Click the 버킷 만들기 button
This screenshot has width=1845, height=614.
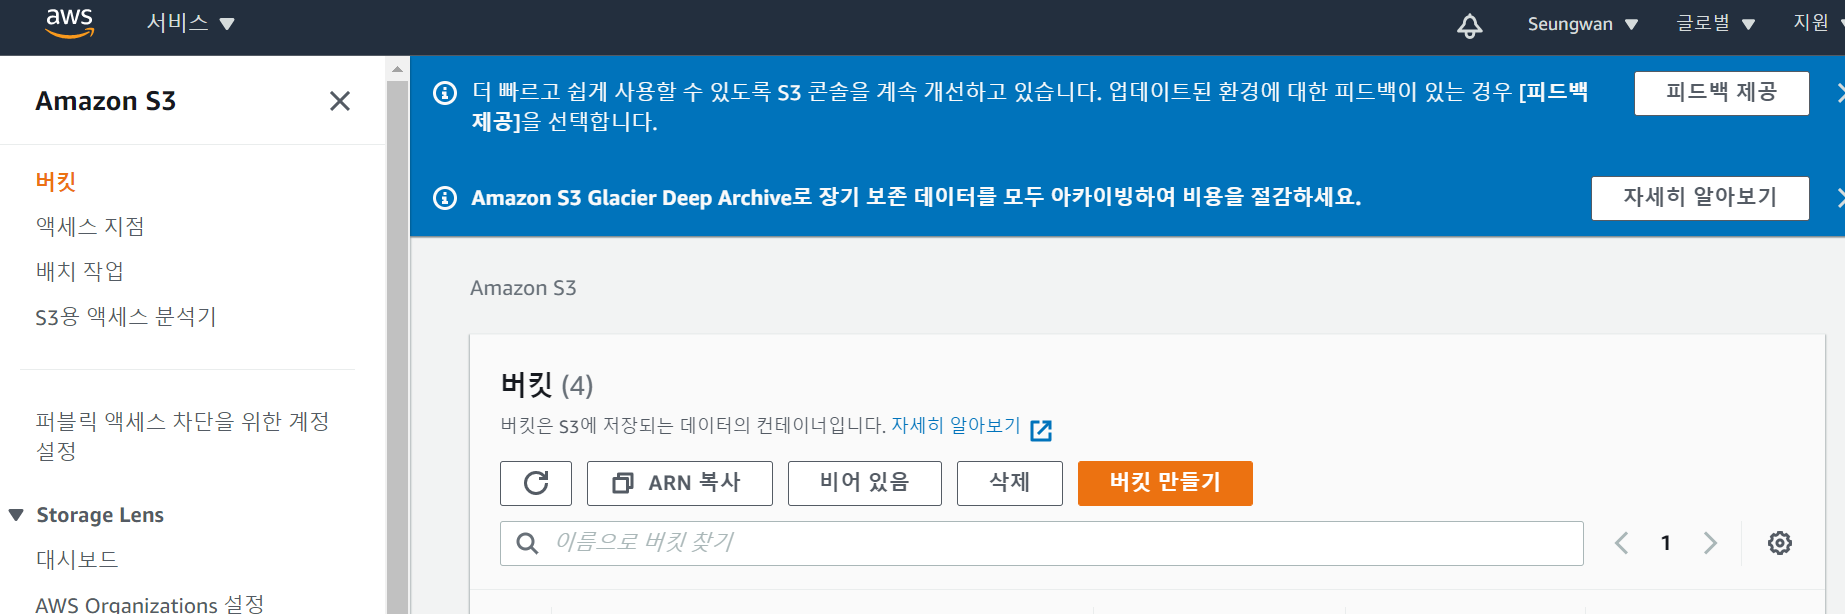(1165, 483)
